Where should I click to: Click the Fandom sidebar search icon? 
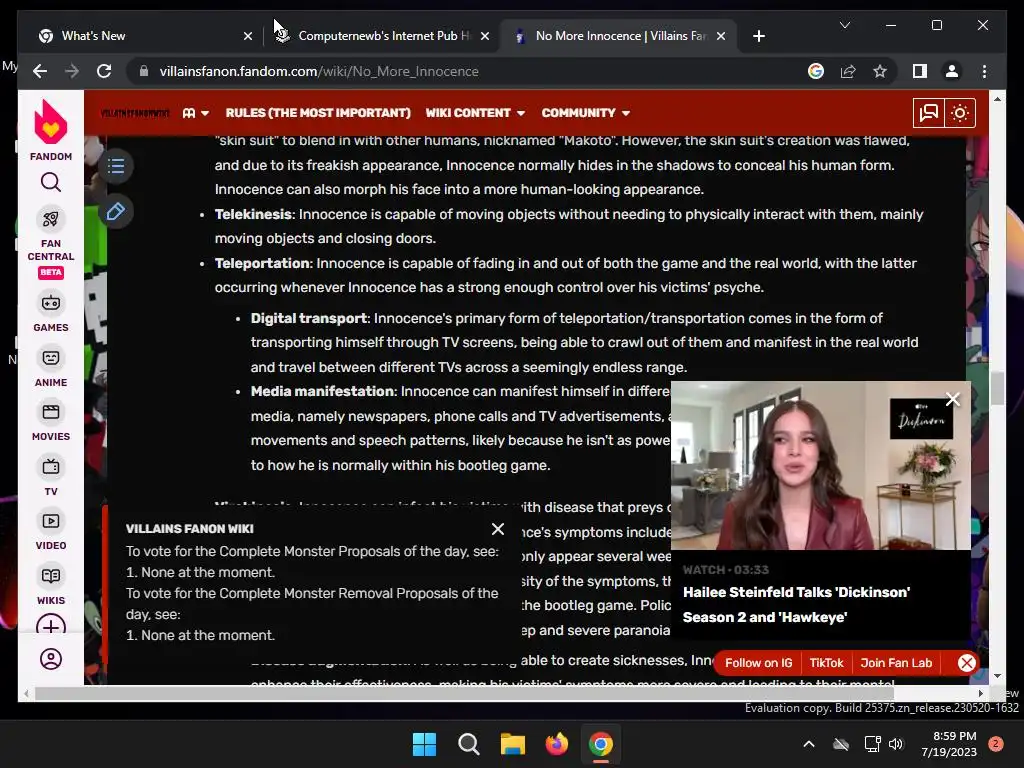pos(50,182)
